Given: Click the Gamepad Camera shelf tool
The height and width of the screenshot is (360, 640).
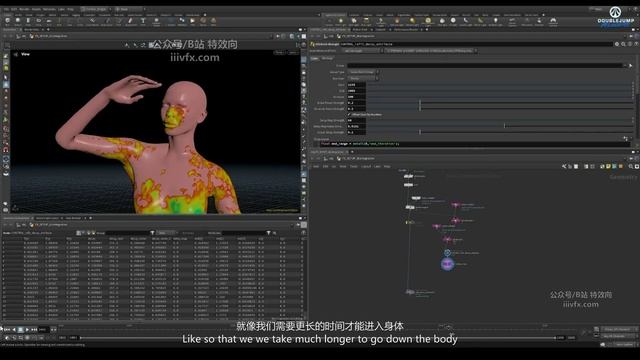Looking at the screenshot, I should click(x=553, y=21).
